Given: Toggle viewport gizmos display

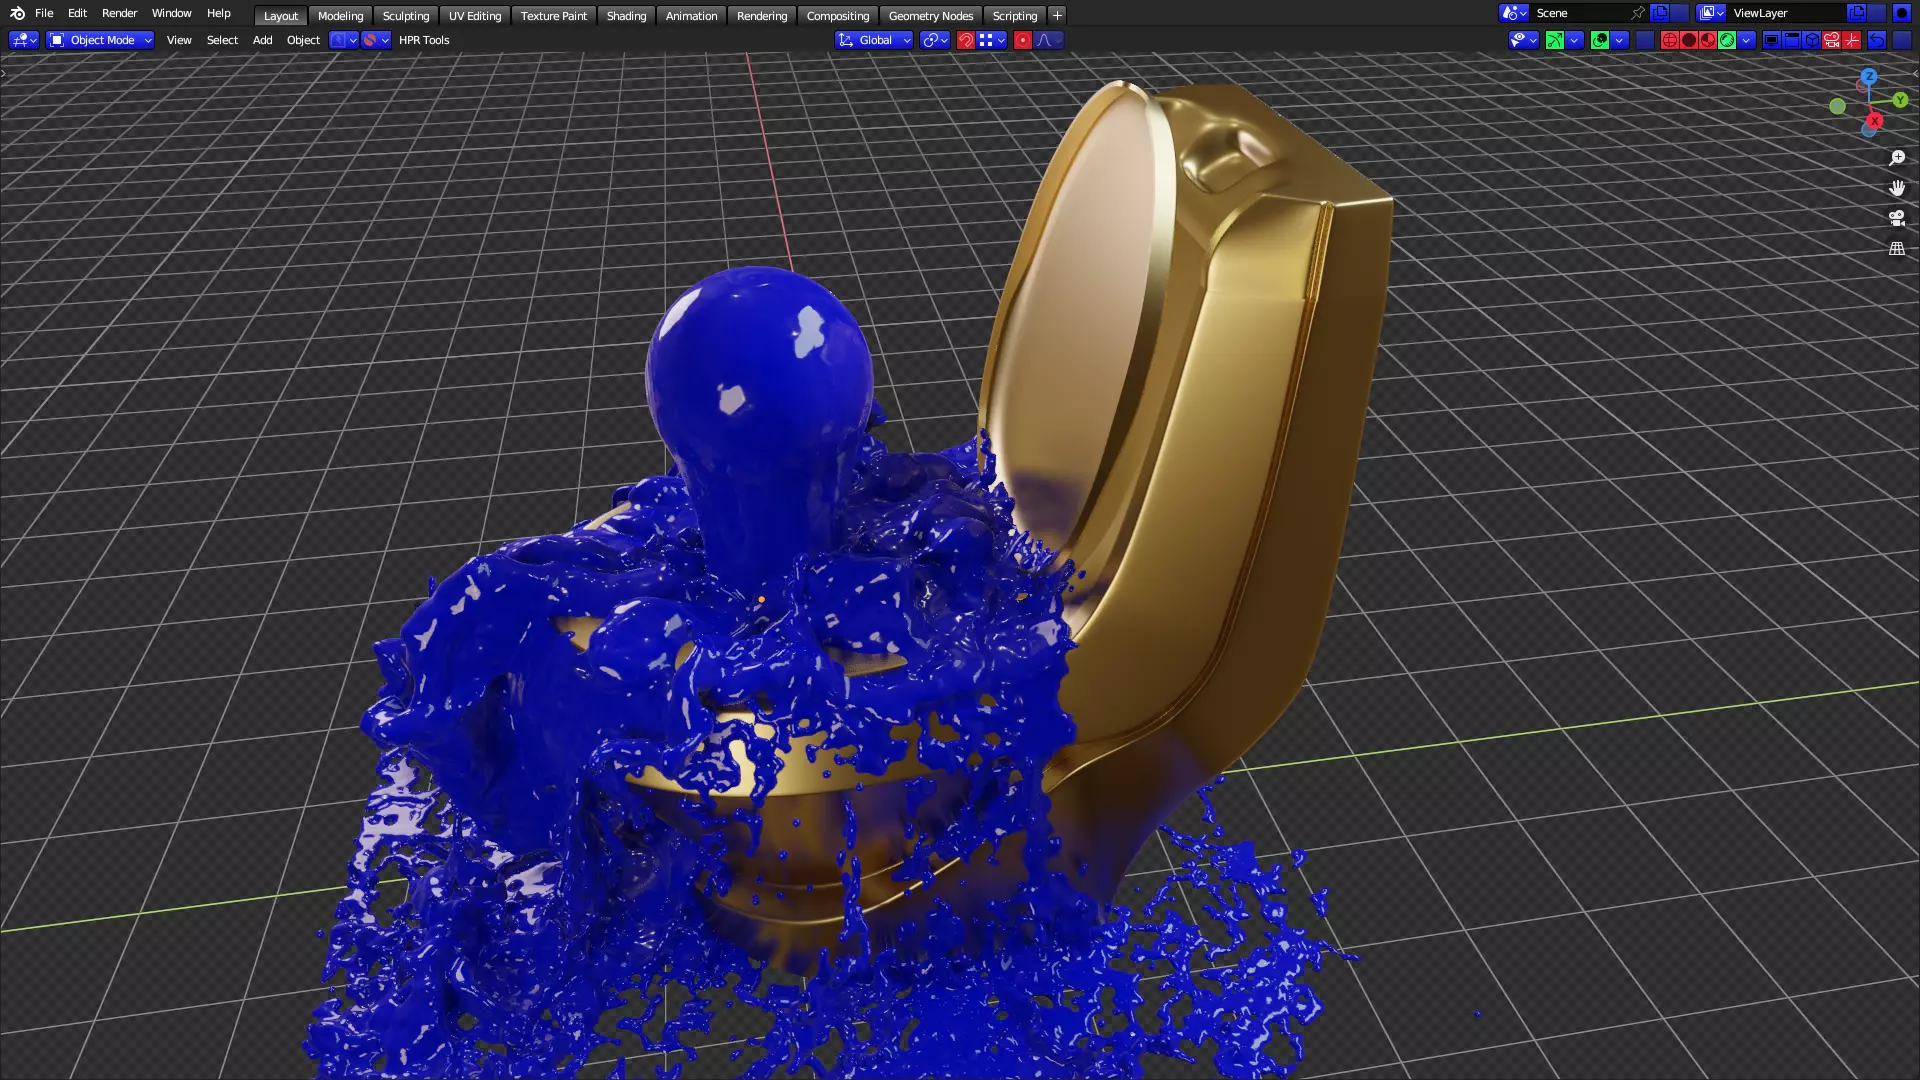Looking at the screenshot, I should pyautogui.click(x=1555, y=40).
